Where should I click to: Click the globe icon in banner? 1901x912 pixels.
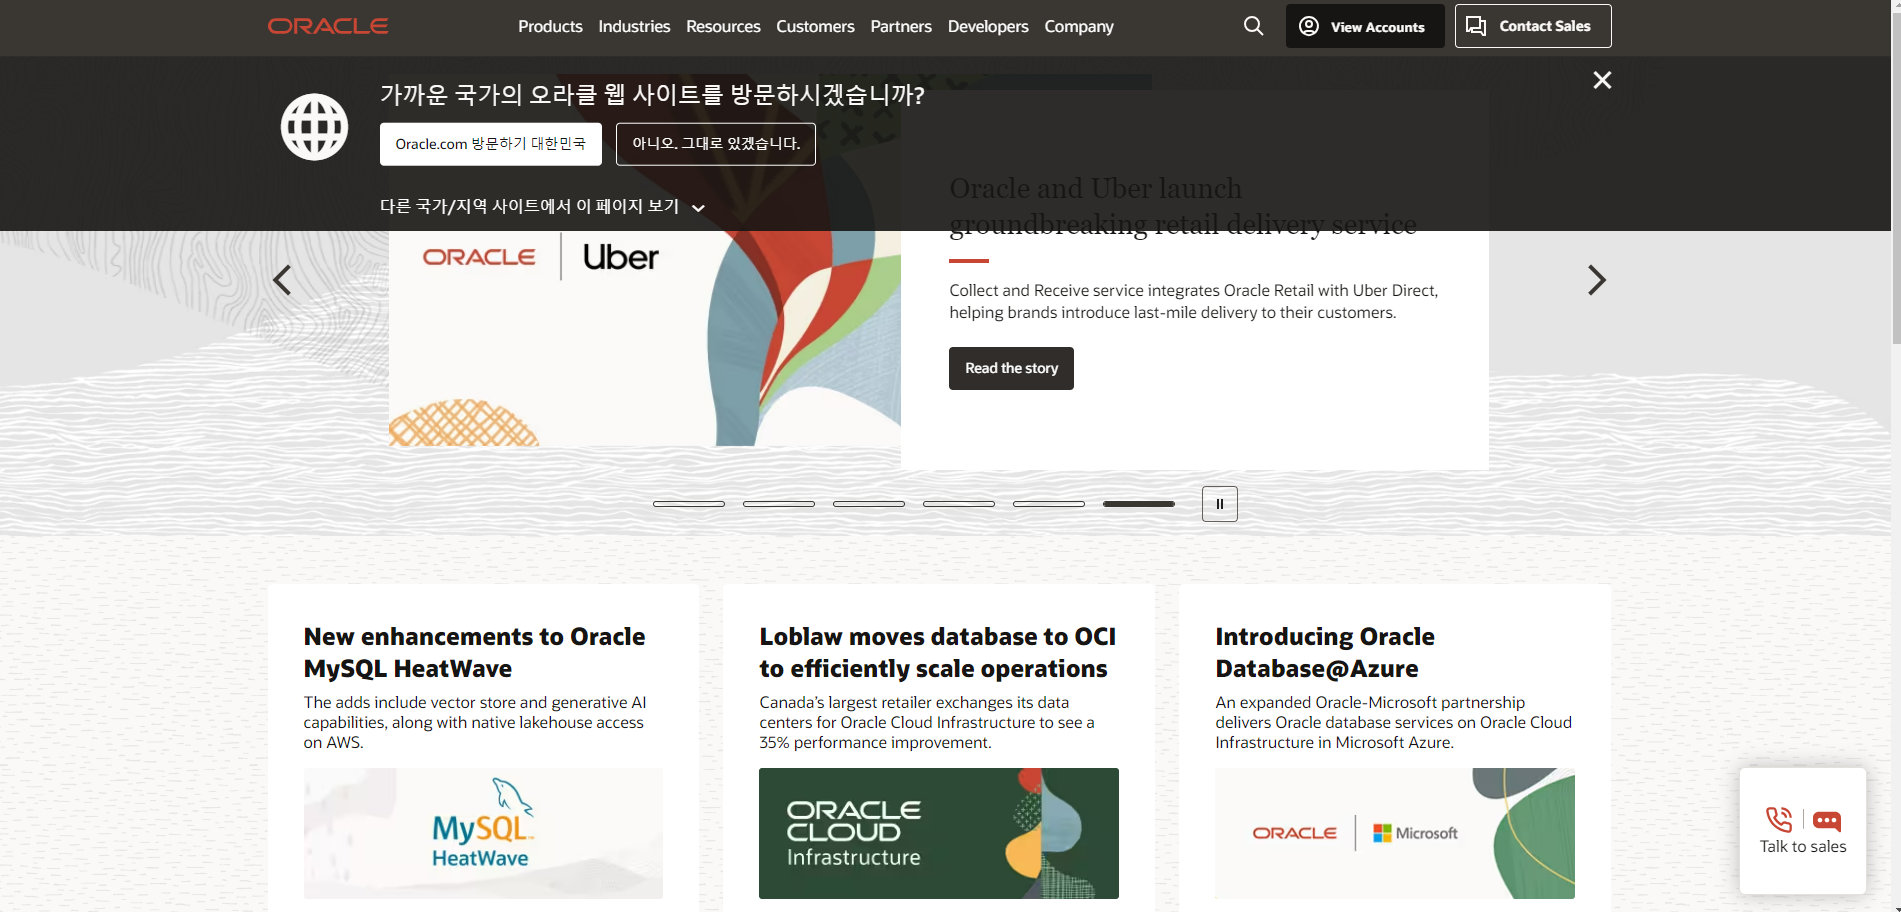(314, 127)
